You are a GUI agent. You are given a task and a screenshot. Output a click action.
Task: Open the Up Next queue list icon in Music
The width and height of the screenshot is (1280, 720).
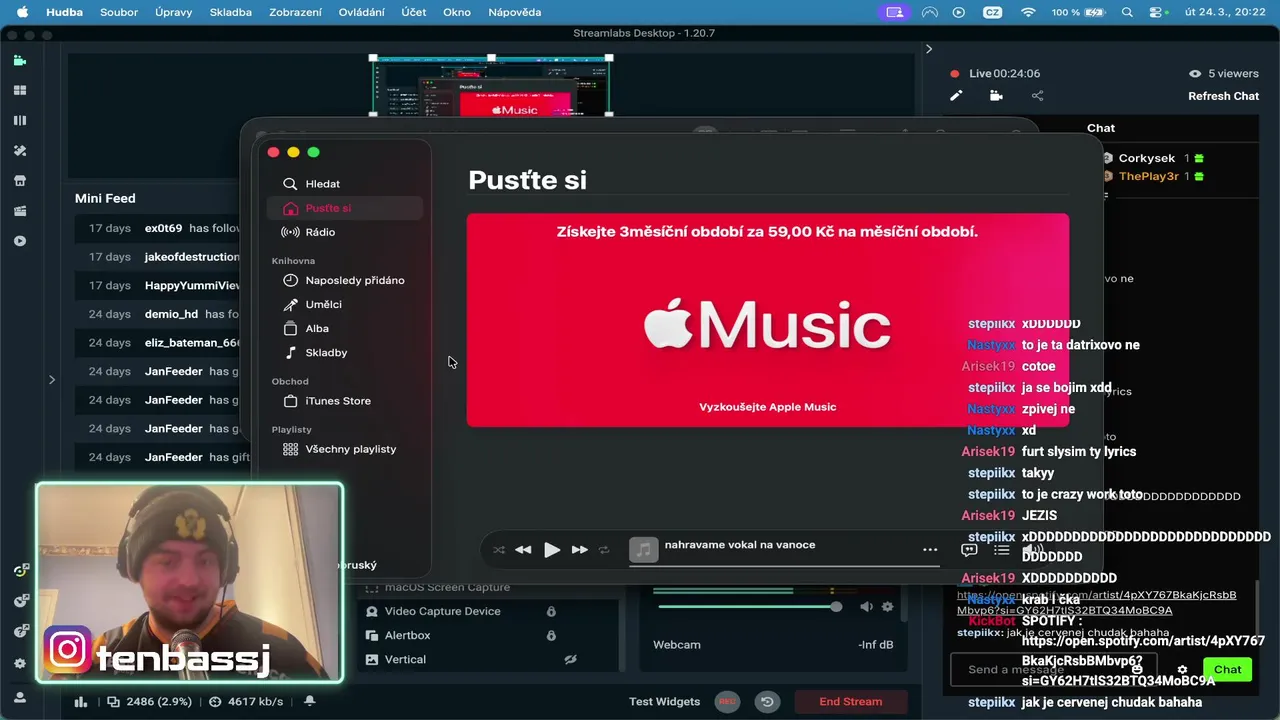pyautogui.click(x=1001, y=549)
